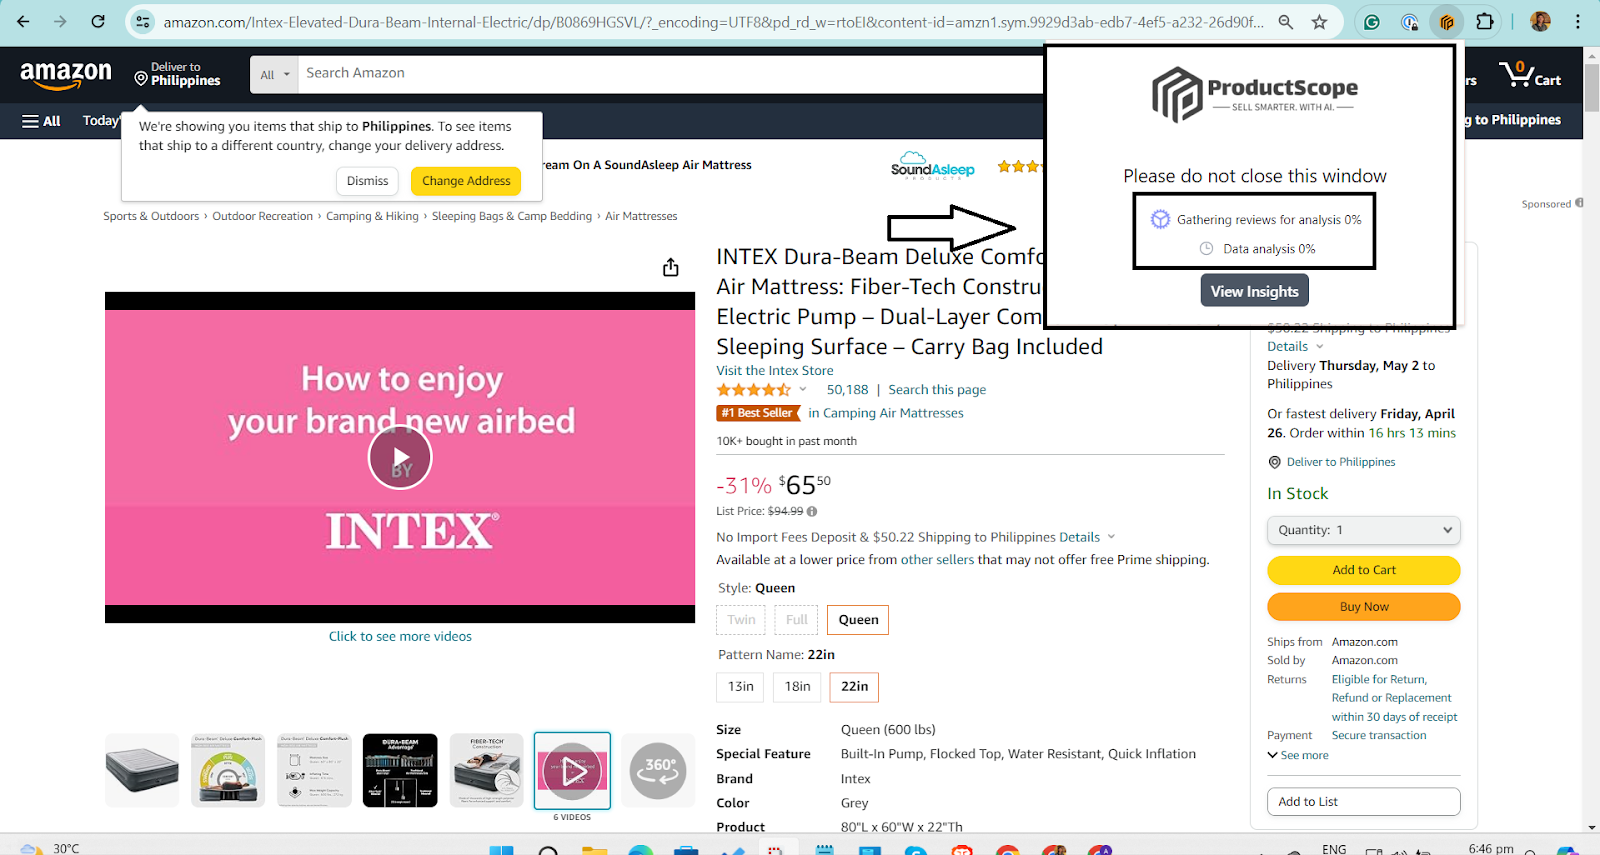Screen dimensions: 1600x855
Task: Click Add to Cart button
Action: coord(1364,570)
